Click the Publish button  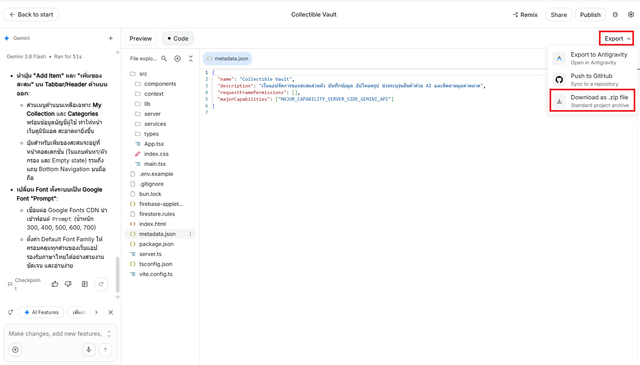click(x=590, y=15)
